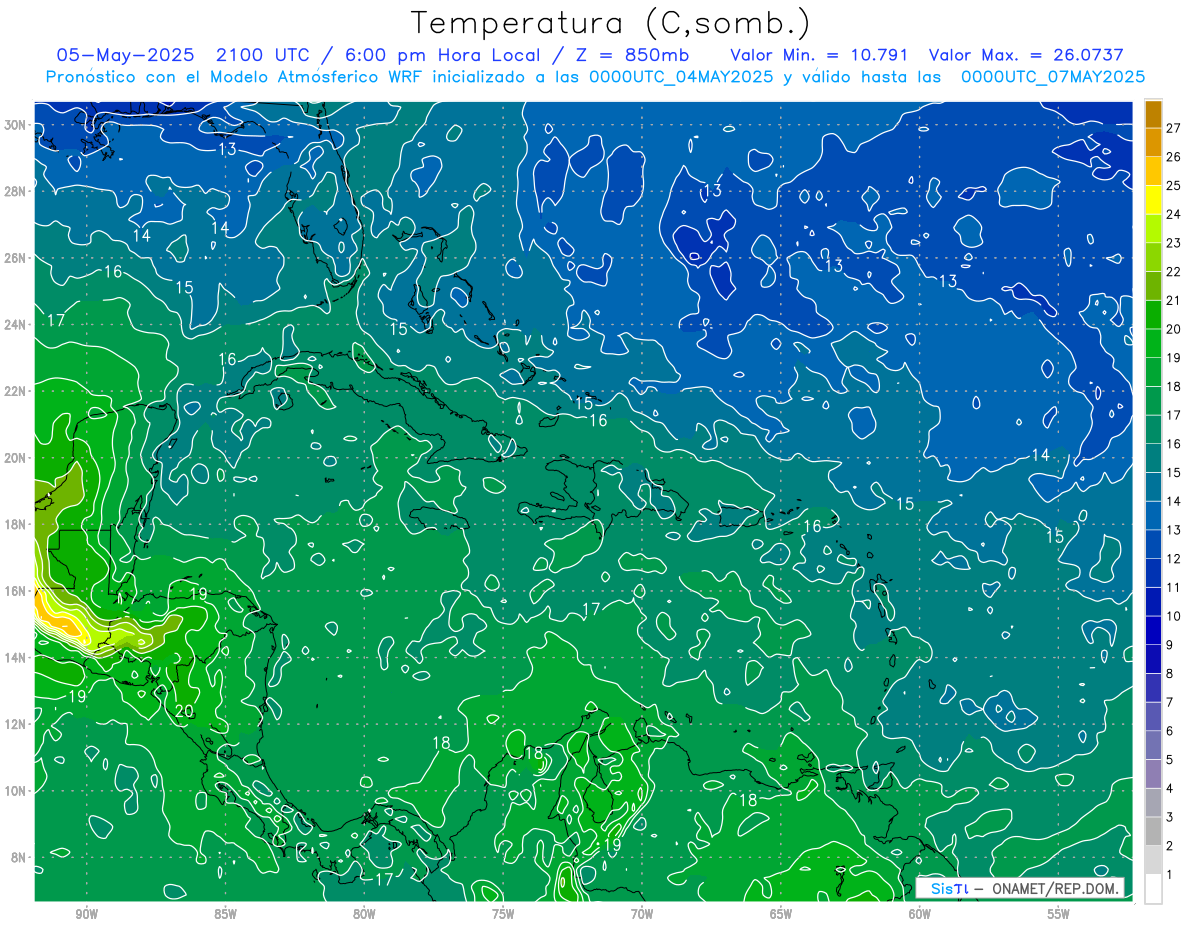Click the "30N" latitude axis label
Viewport: 1200px width, 927px height.
[x=16, y=125]
